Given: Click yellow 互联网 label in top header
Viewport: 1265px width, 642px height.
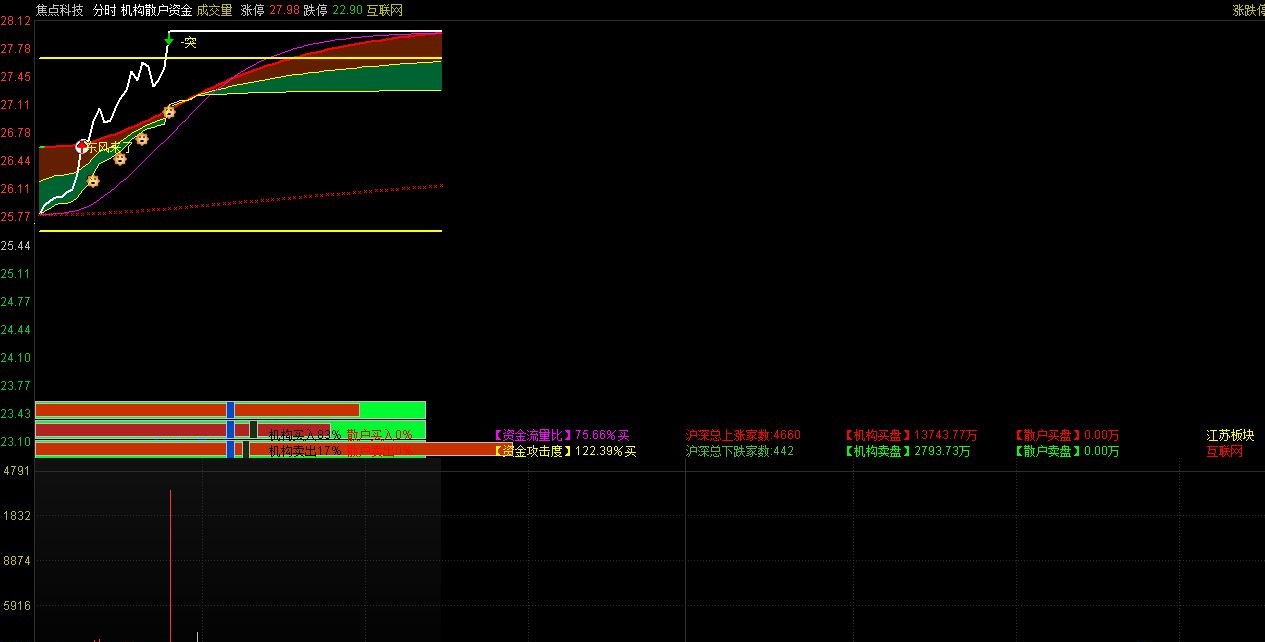Looking at the screenshot, I should pyautogui.click(x=385, y=10).
